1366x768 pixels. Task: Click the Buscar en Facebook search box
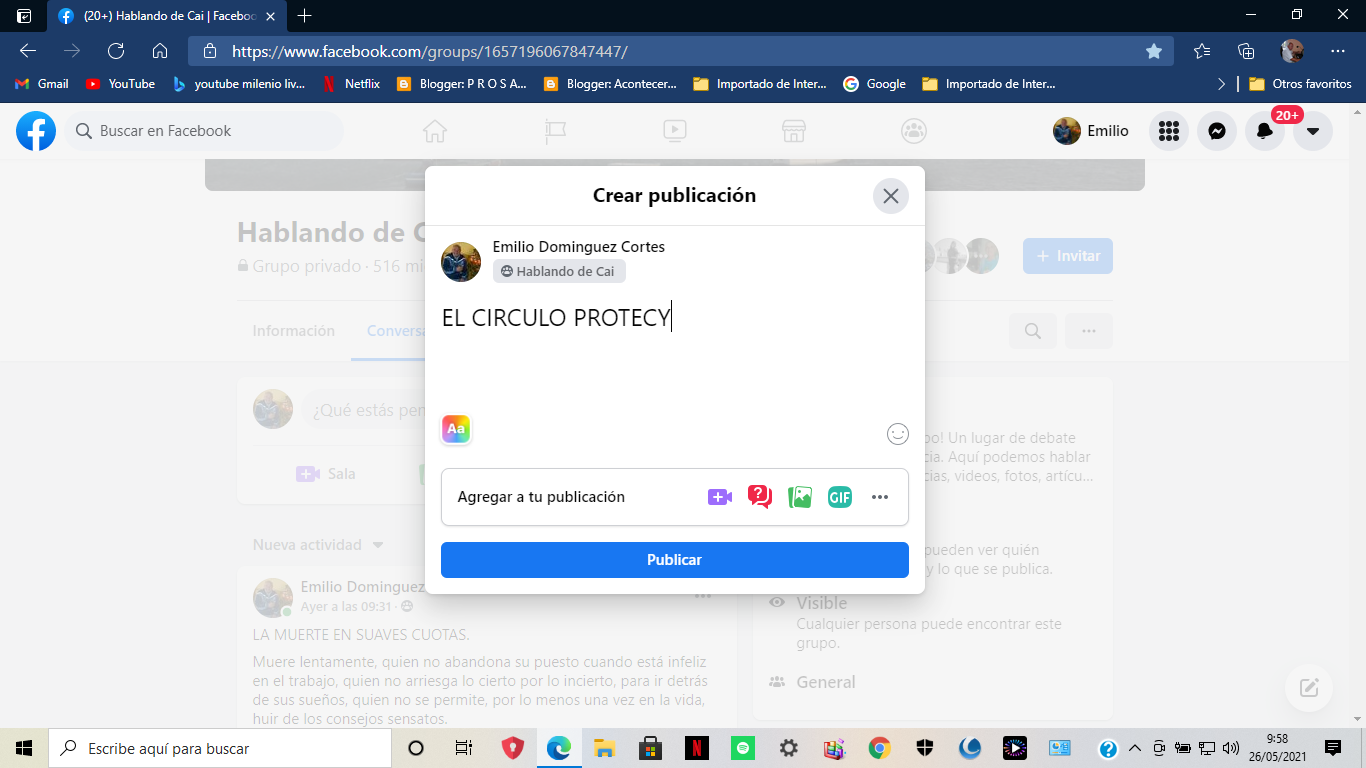pos(205,131)
